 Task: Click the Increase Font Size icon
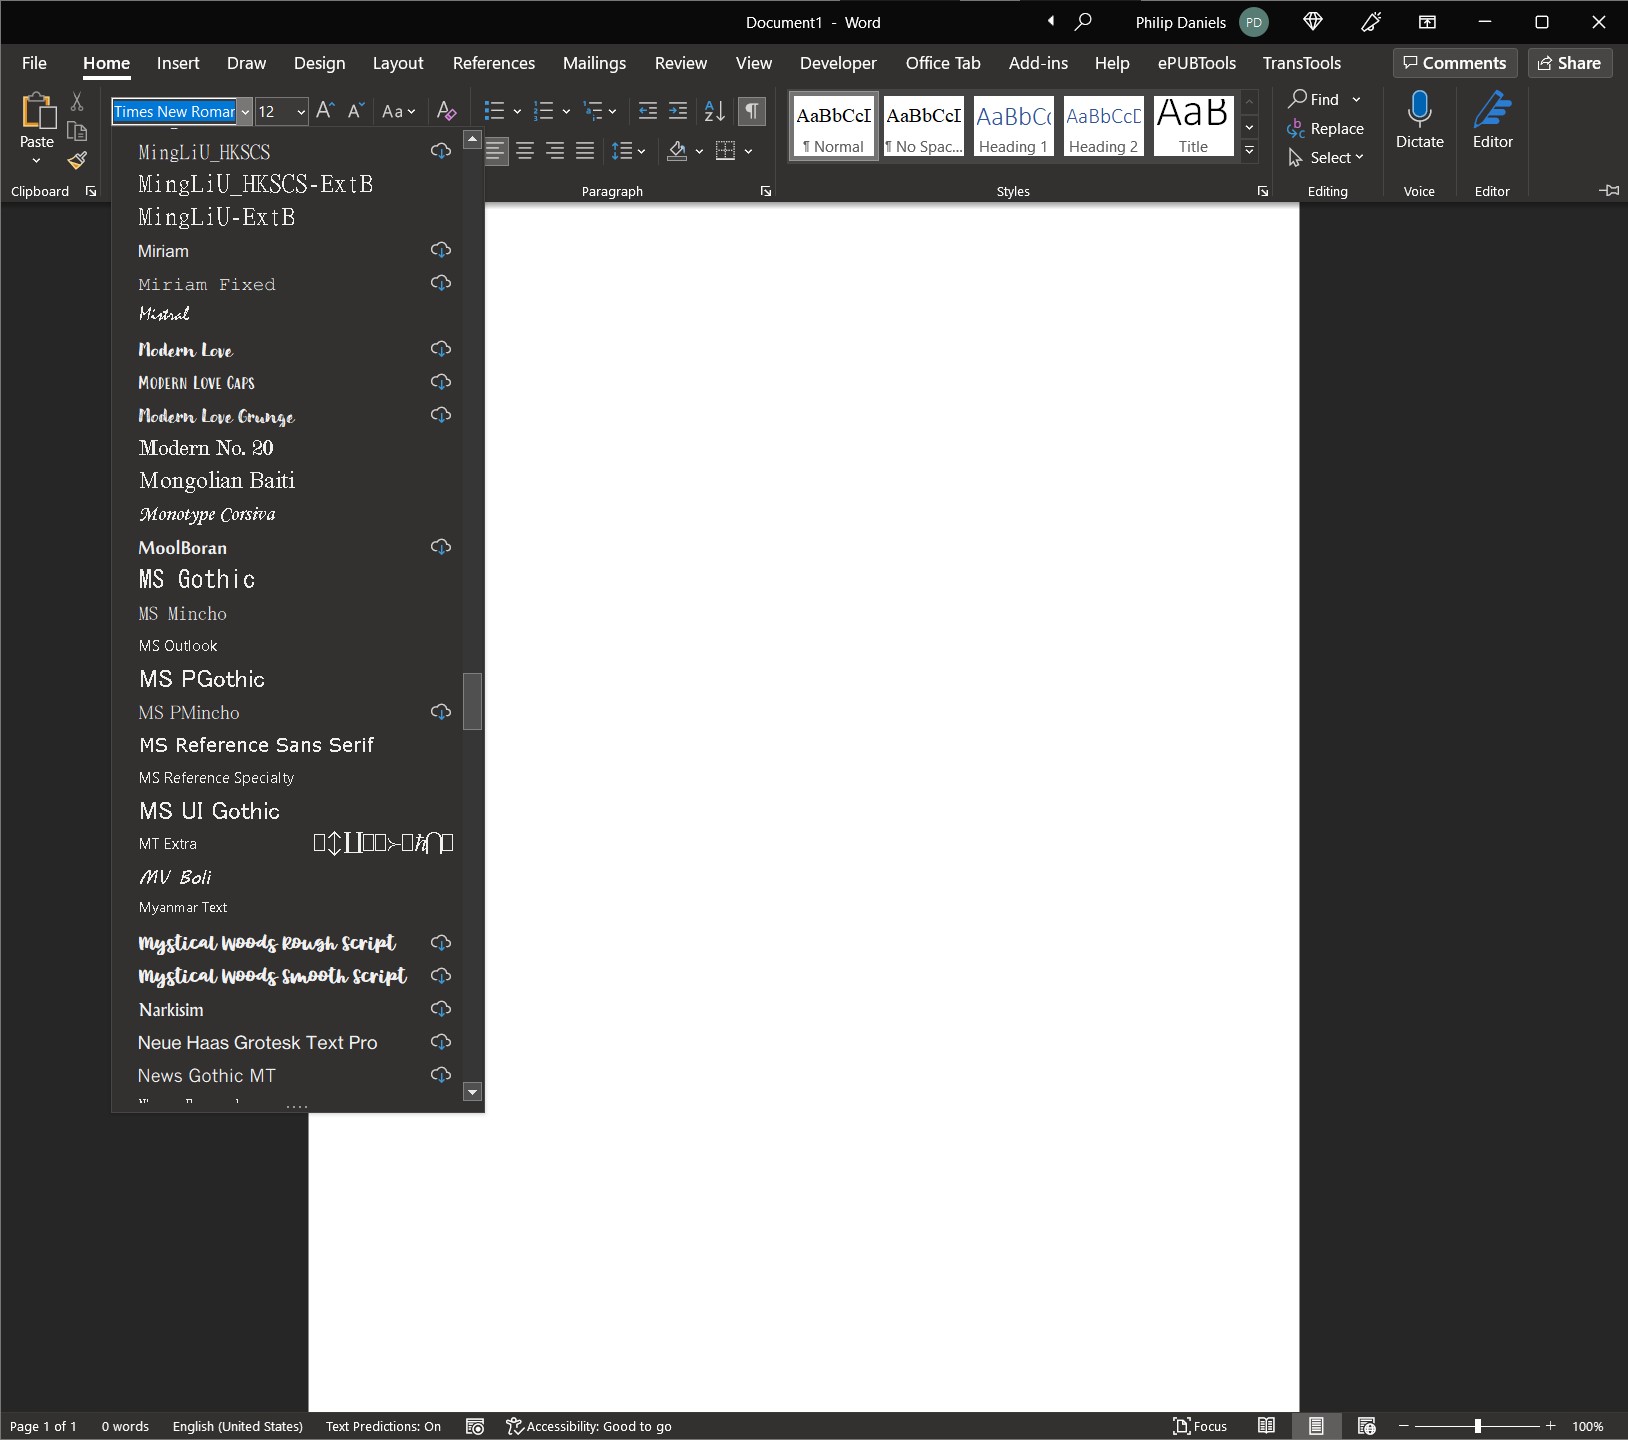point(325,111)
